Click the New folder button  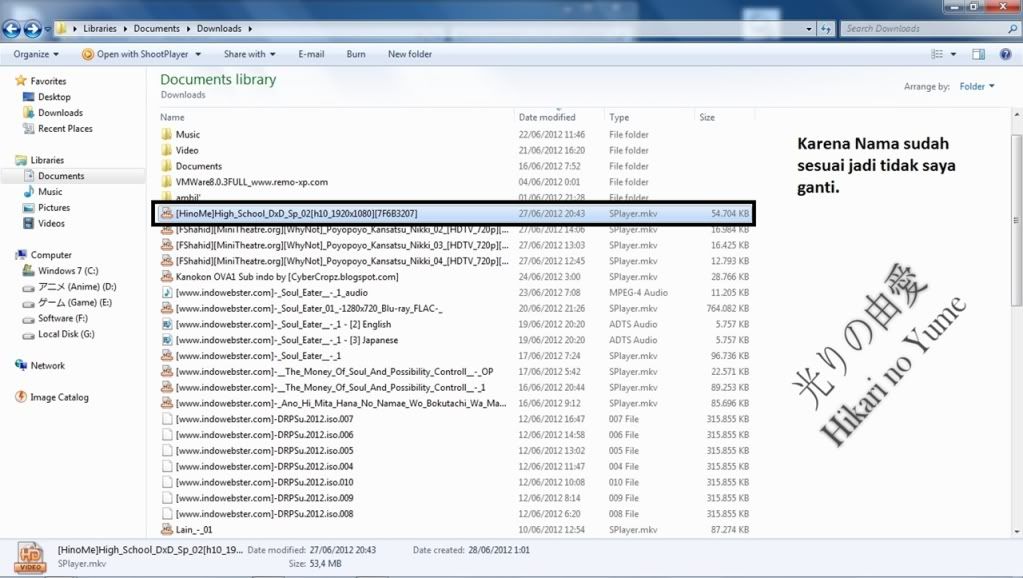410,54
